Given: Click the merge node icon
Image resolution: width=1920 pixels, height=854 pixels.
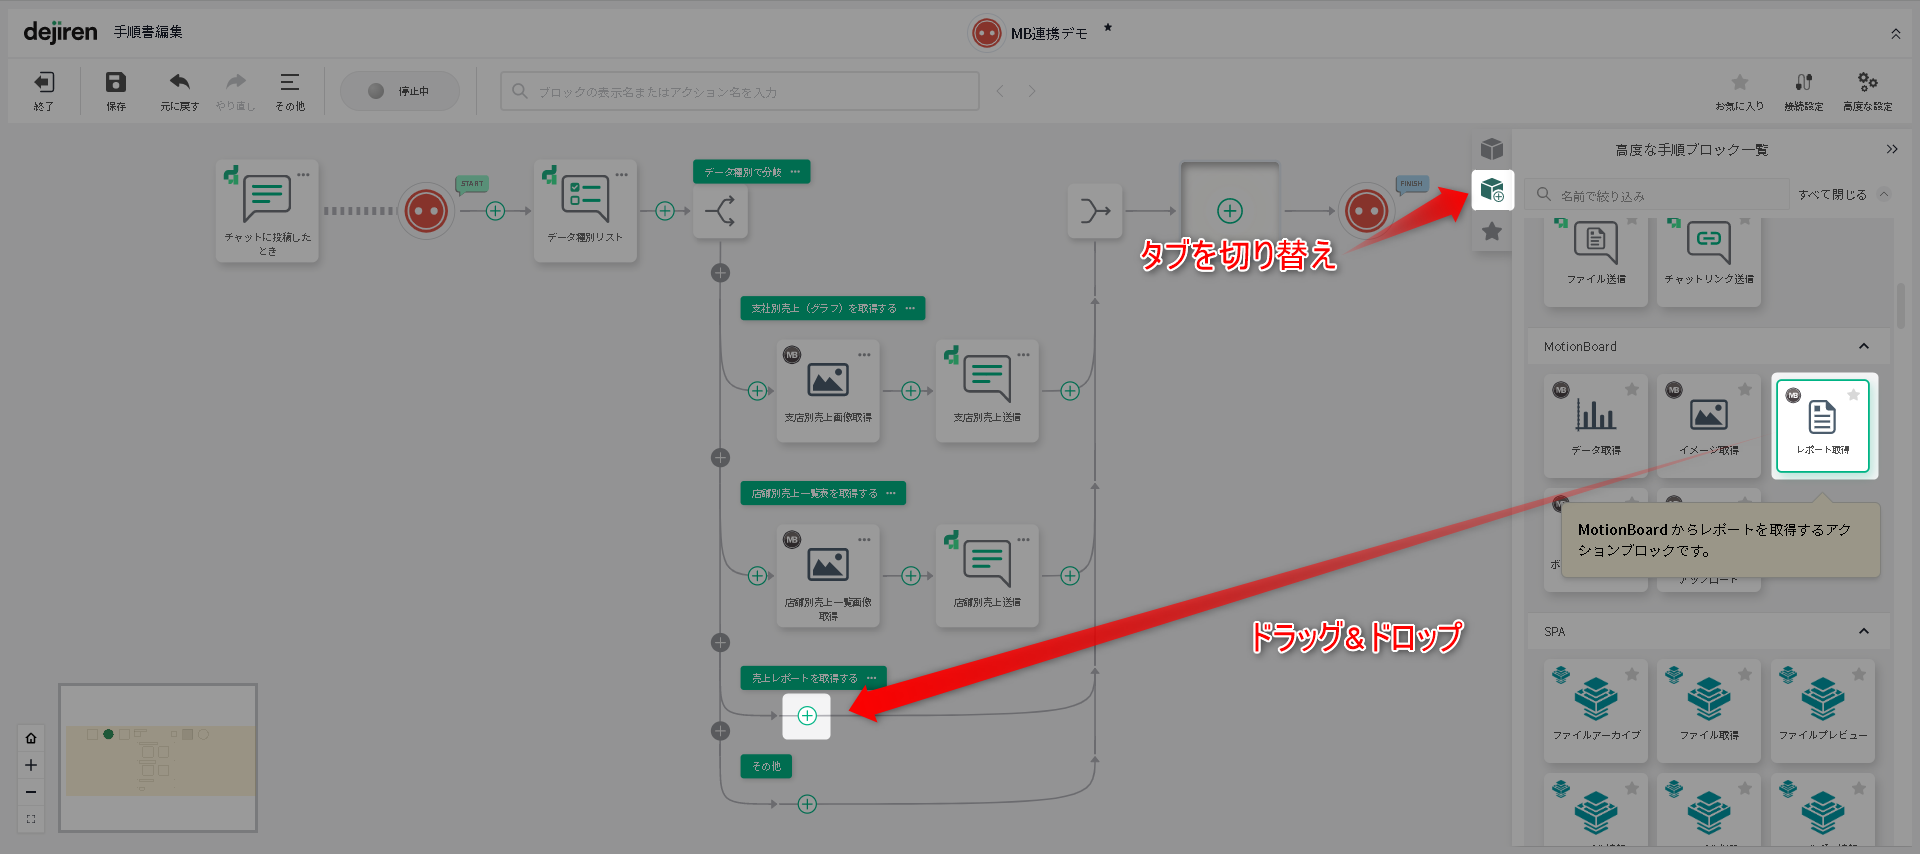Looking at the screenshot, I should [1095, 211].
